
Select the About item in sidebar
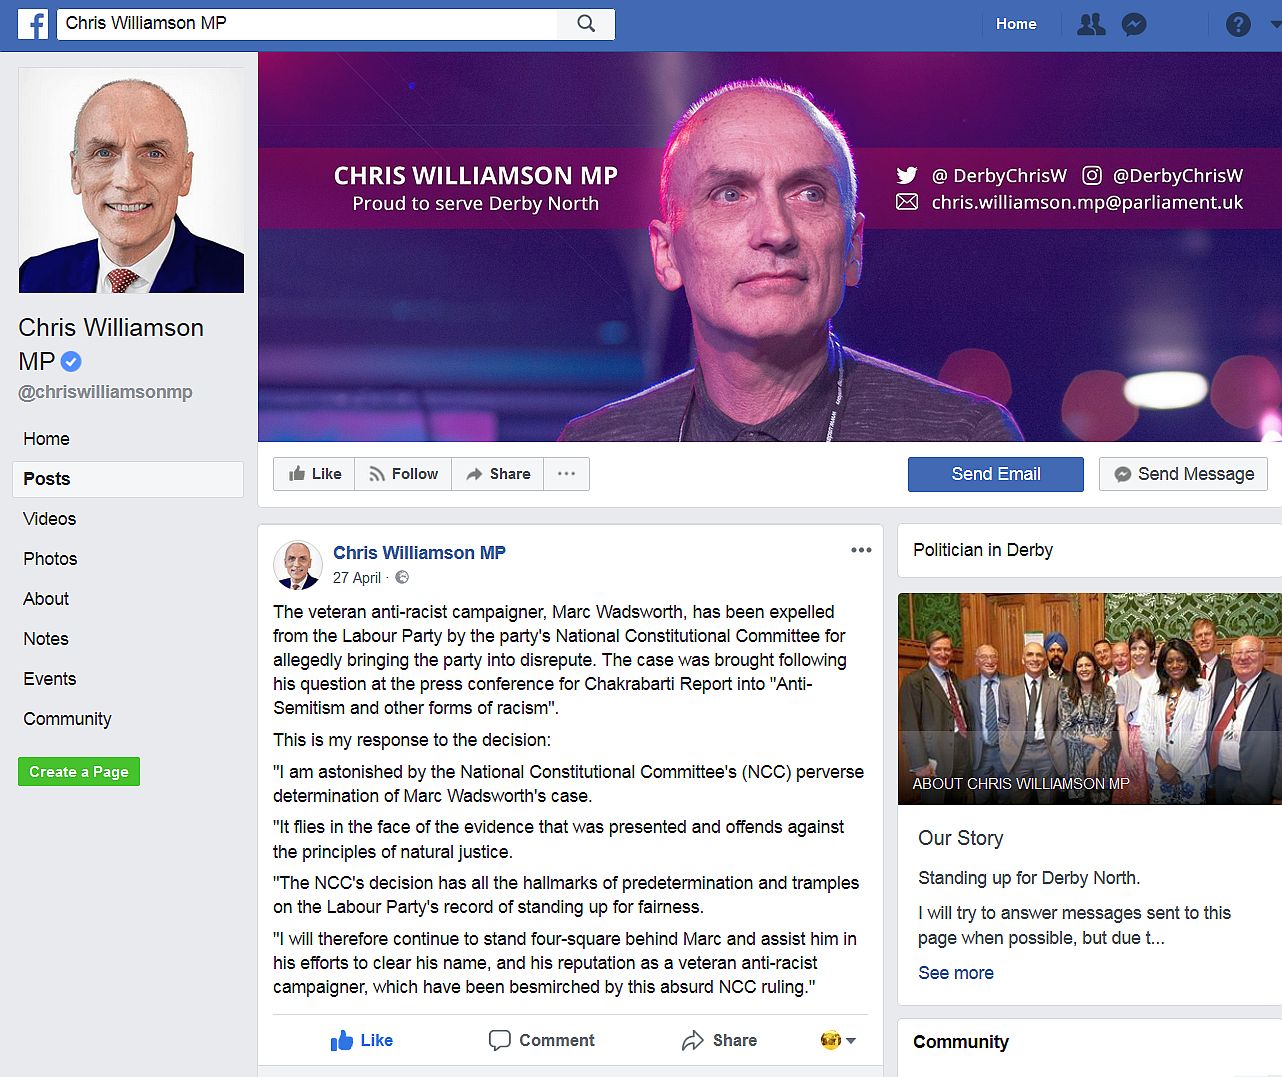click(46, 599)
